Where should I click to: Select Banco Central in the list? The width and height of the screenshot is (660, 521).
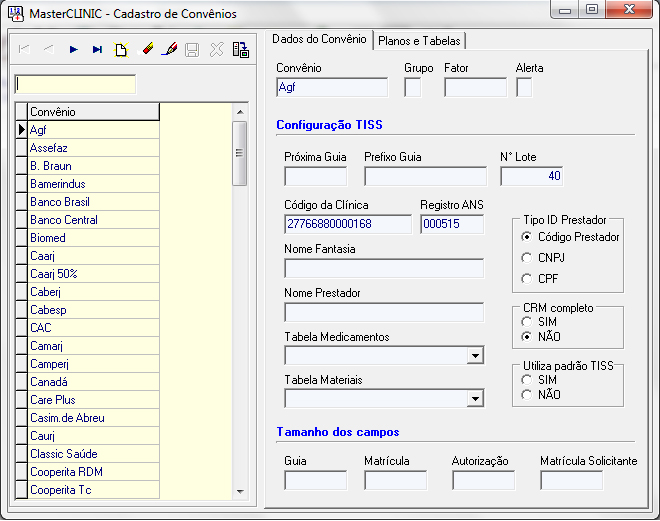[x=93, y=220]
